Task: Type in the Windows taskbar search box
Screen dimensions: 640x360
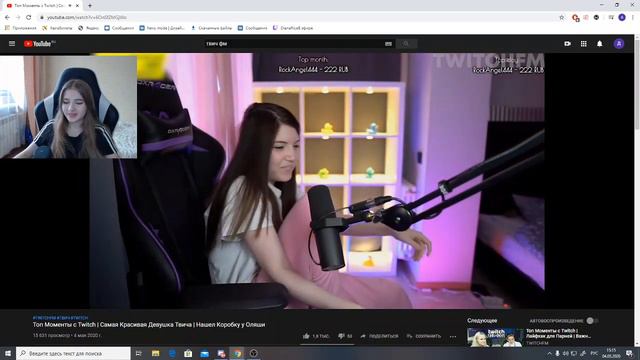Action: coord(73,353)
